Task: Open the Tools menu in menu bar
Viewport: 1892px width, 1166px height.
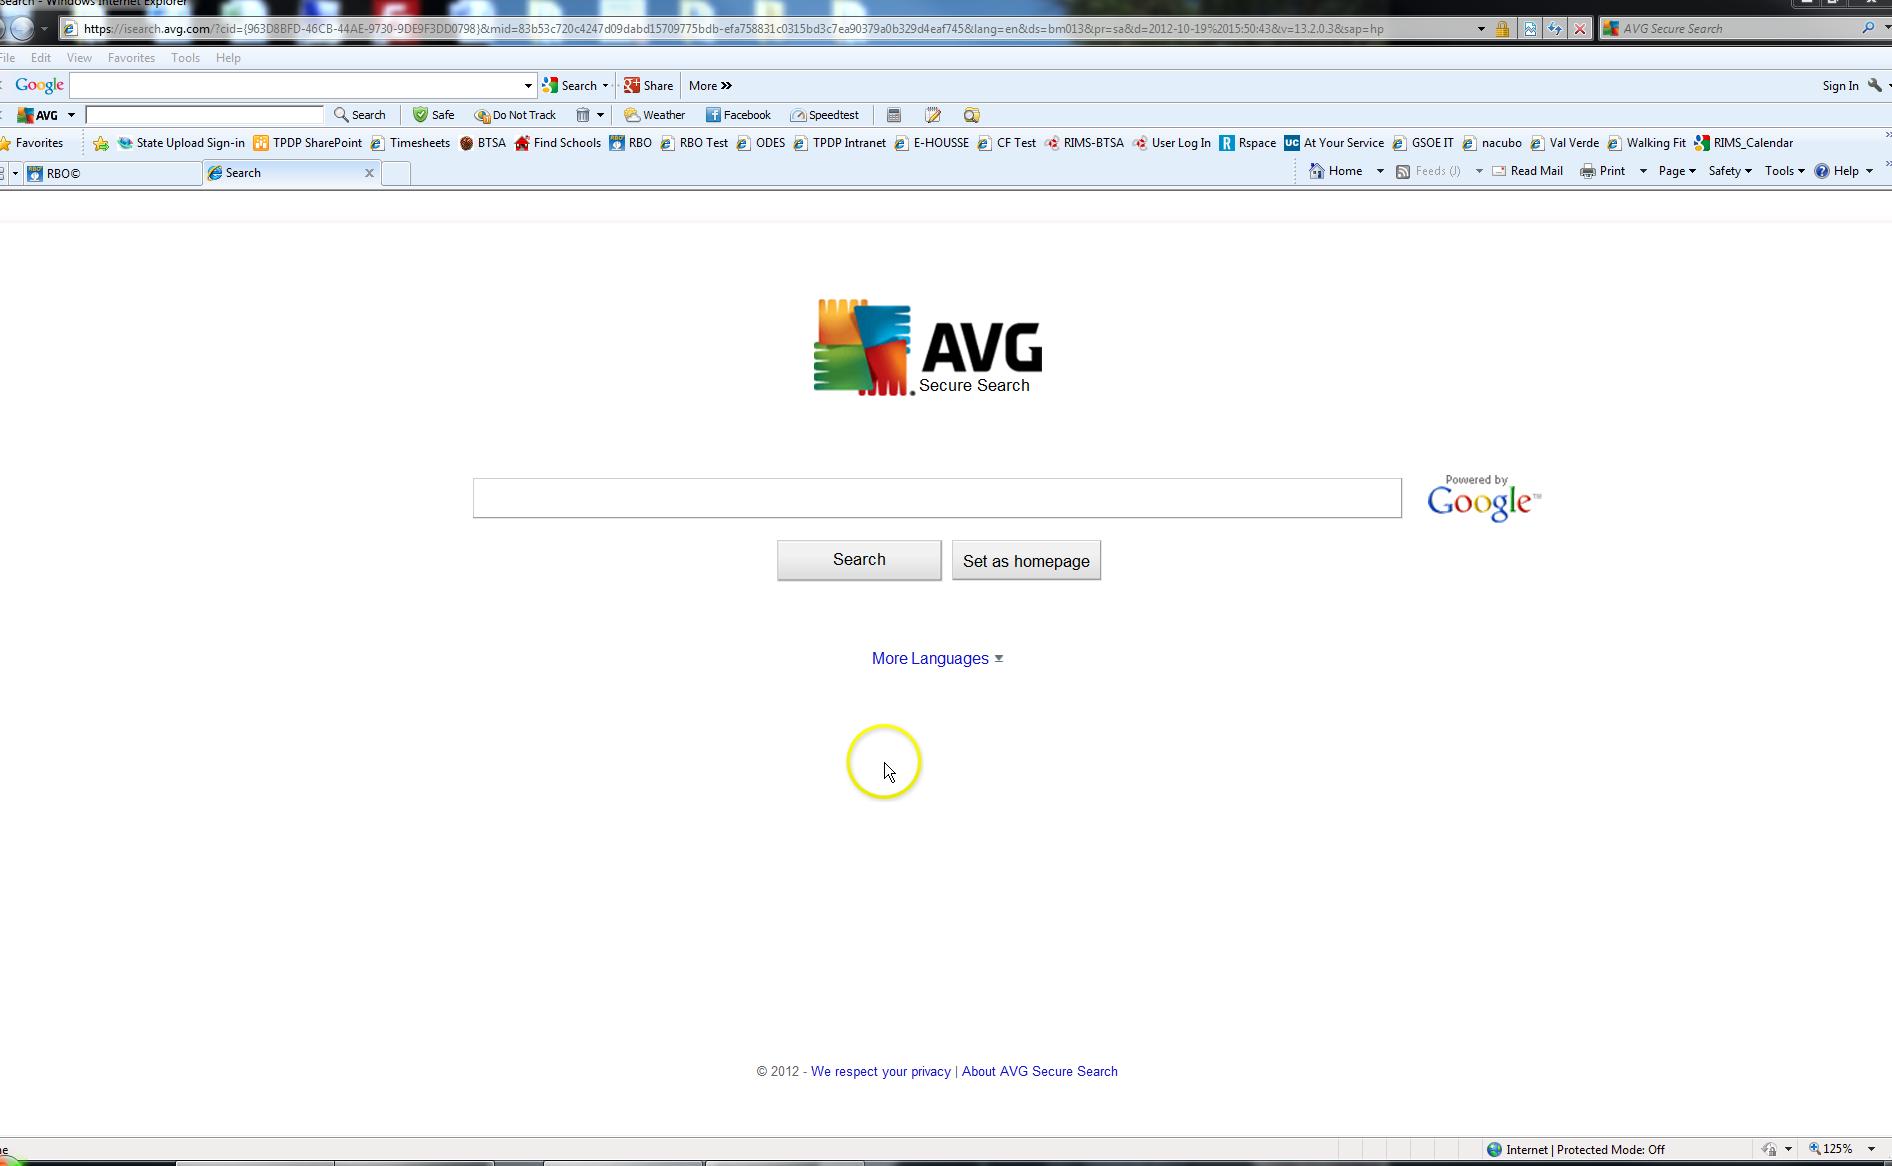Action: tap(185, 58)
